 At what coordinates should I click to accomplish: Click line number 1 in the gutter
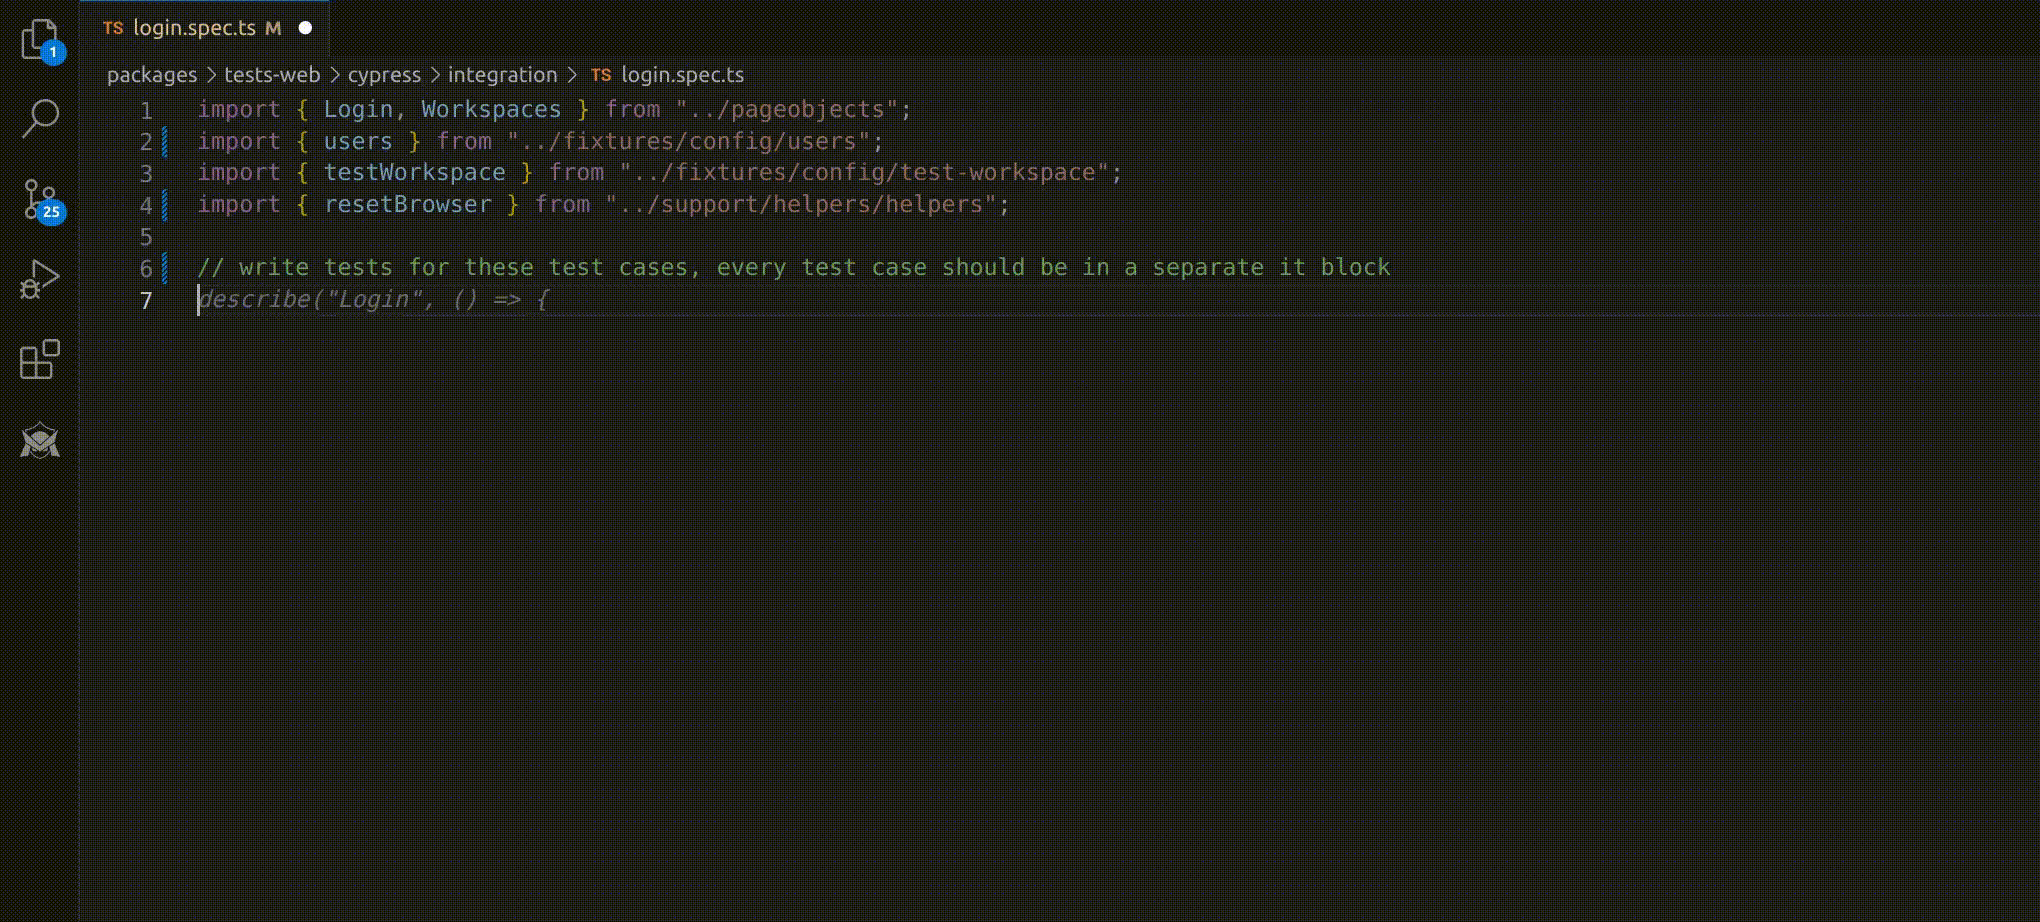[x=146, y=110]
